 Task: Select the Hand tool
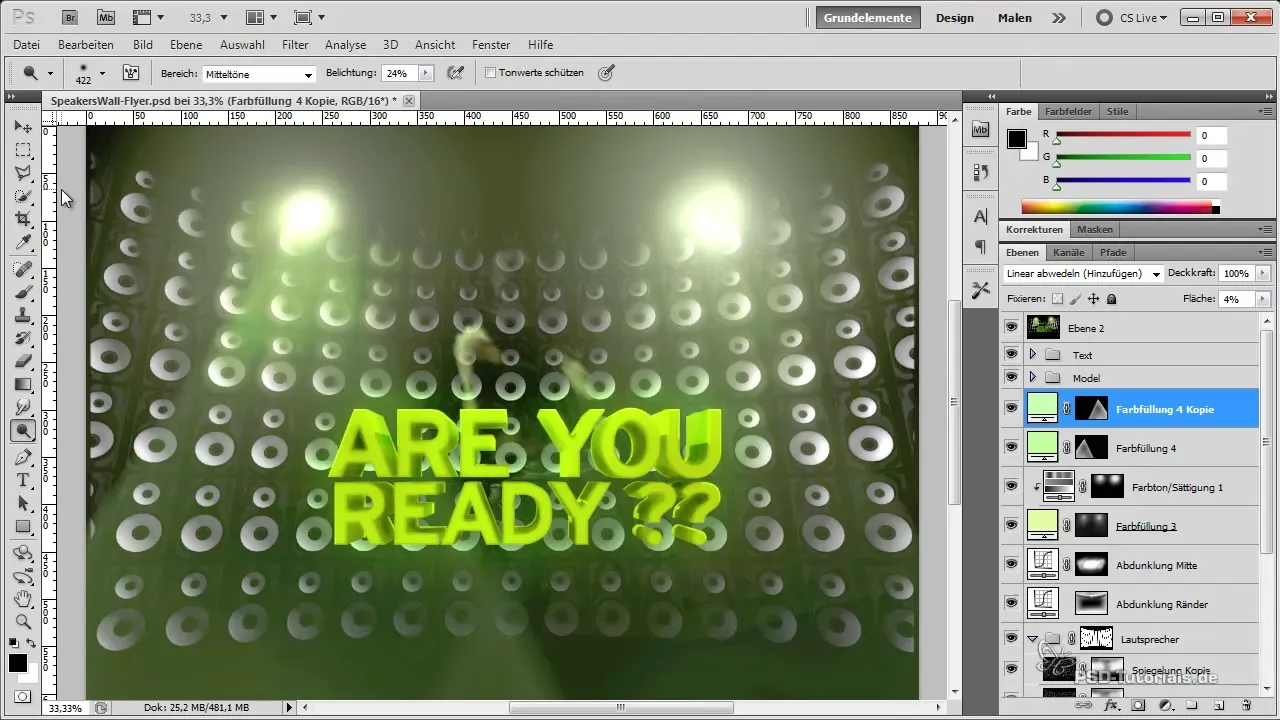click(x=23, y=599)
